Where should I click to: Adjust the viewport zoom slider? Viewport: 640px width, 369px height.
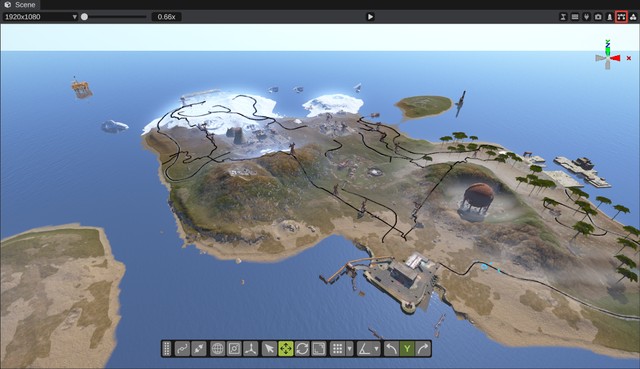tap(114, 17)
